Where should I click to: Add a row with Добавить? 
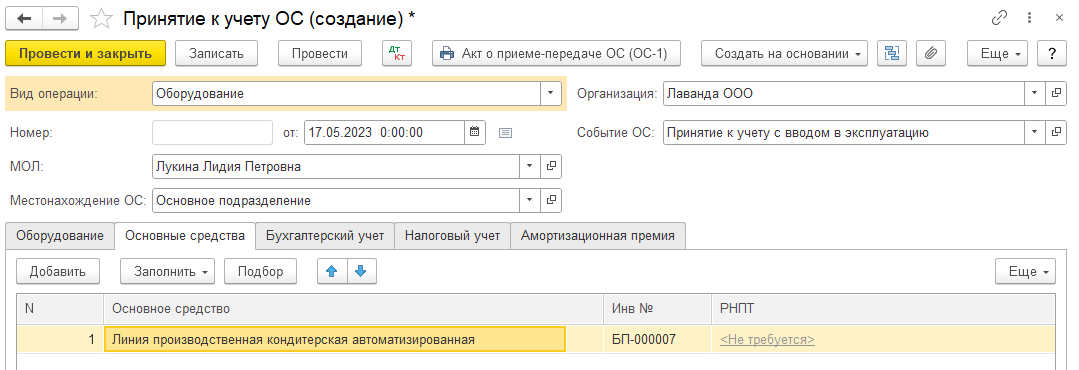pos(58,271)
